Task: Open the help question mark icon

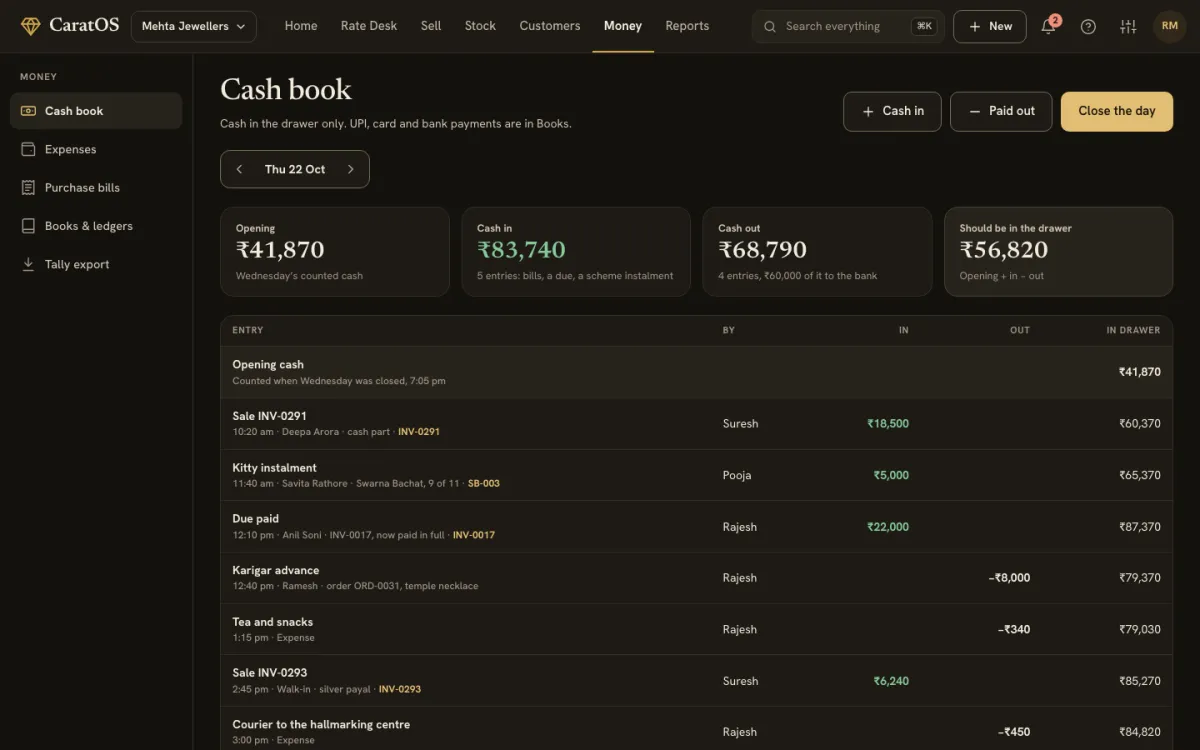Action: tap(1088, 26)
